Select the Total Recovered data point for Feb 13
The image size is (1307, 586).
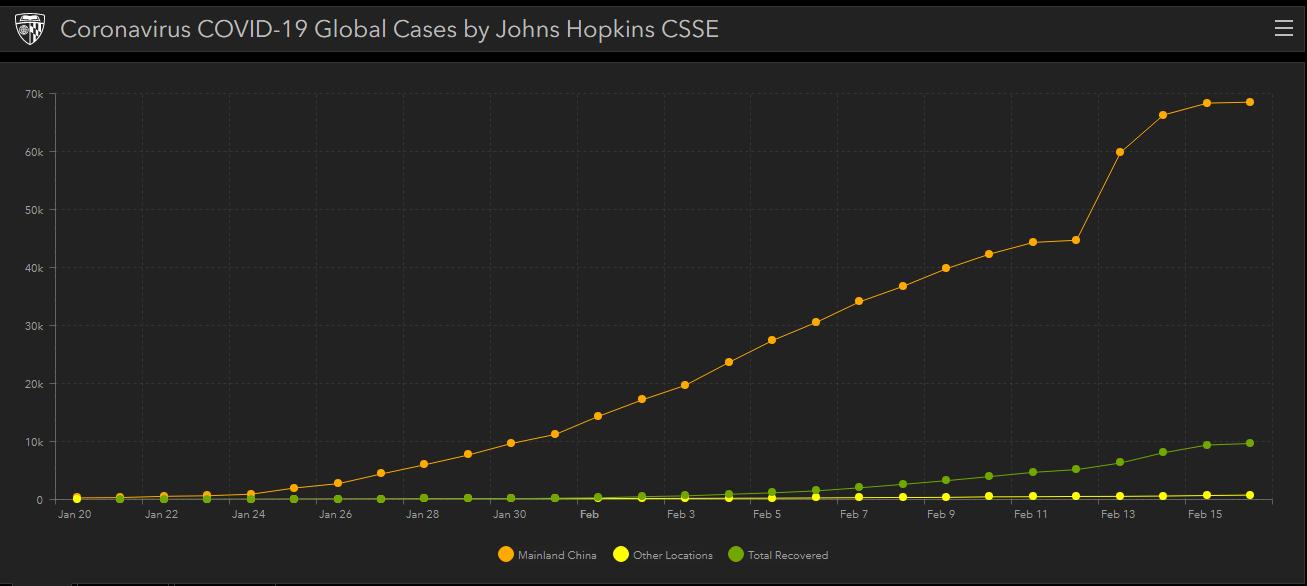(1120, 462)
